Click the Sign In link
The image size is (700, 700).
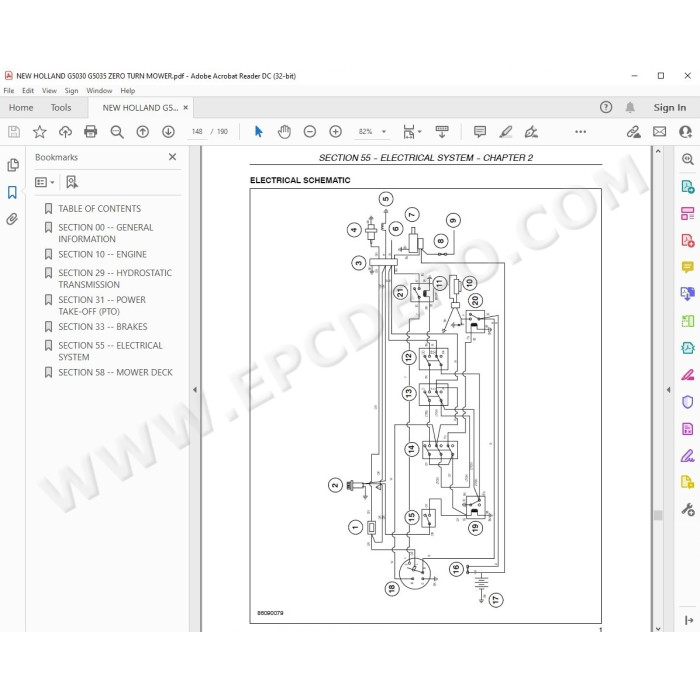(x=670, y=108)
